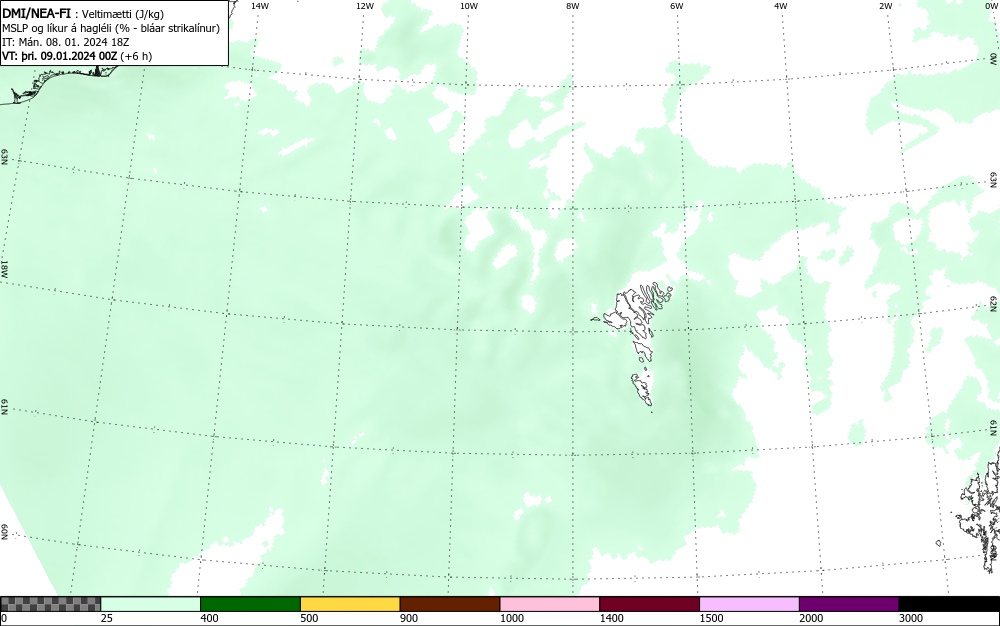Click the '6W' longitude label
This screenshot has width=1000, height=626.
pos(677,6)
